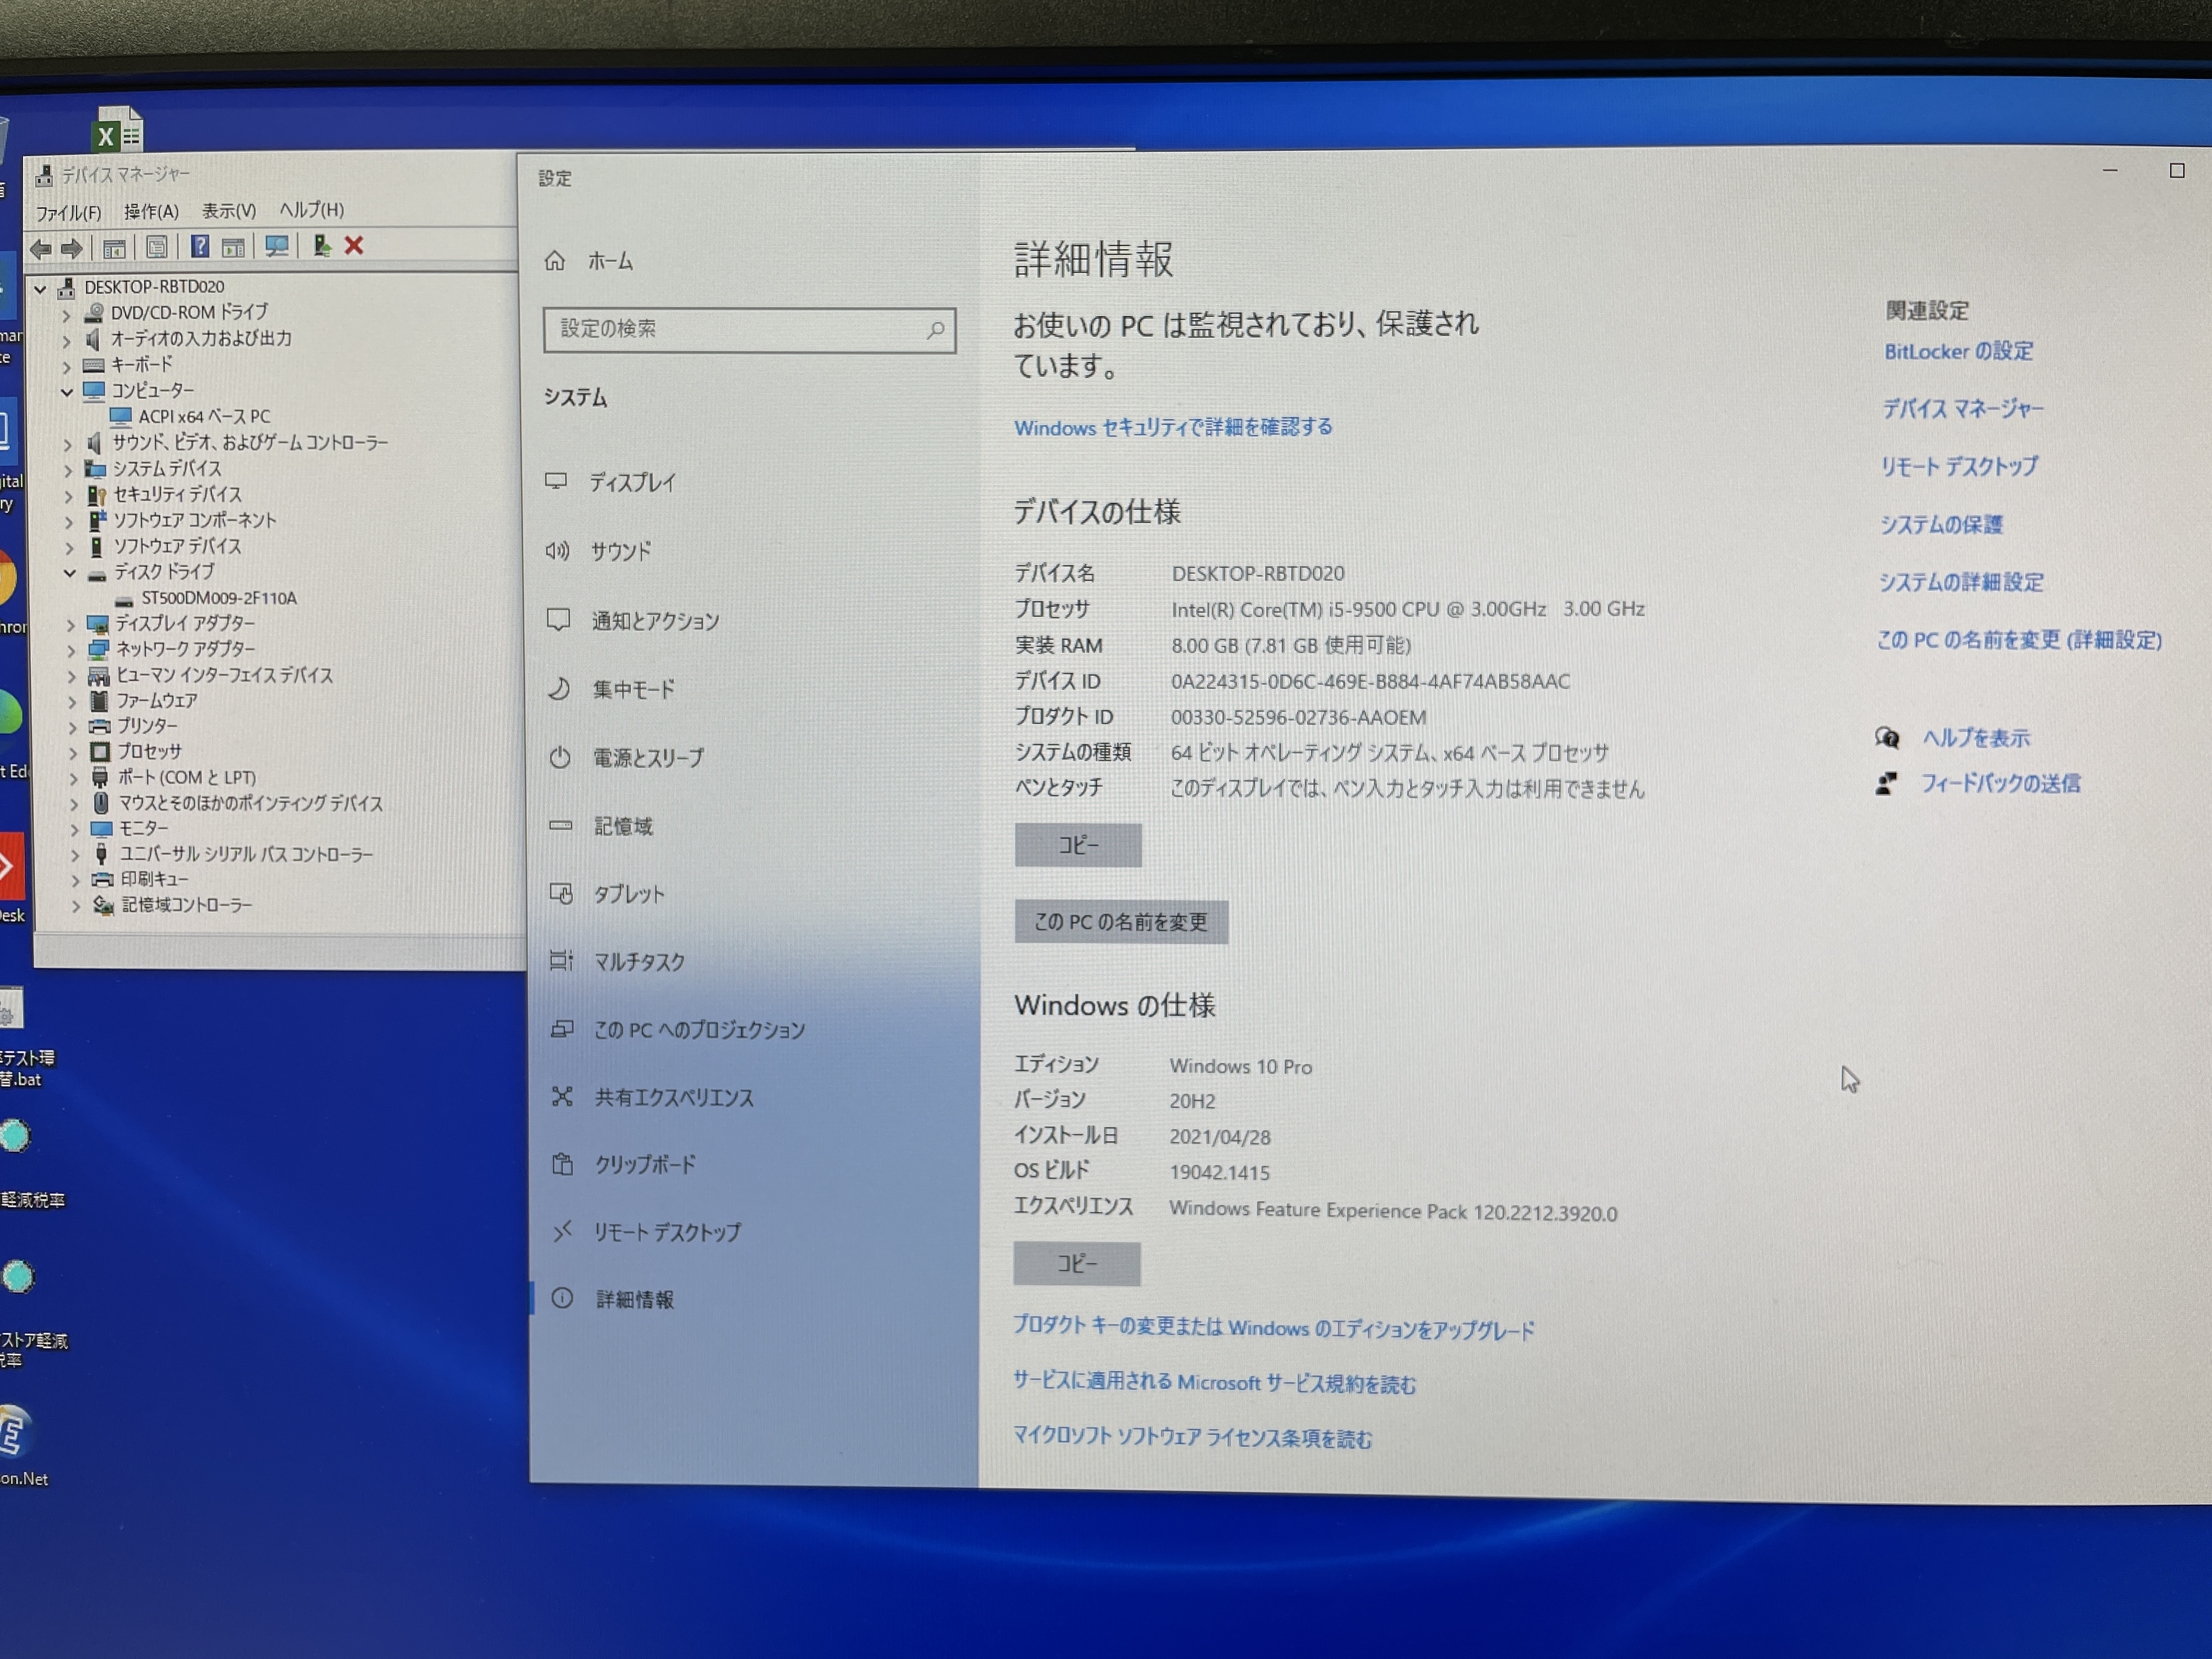Open the Excel file icon on desktop
Image resolution: width=2212 pixels, height=1659 pixels.
point(118,130)
